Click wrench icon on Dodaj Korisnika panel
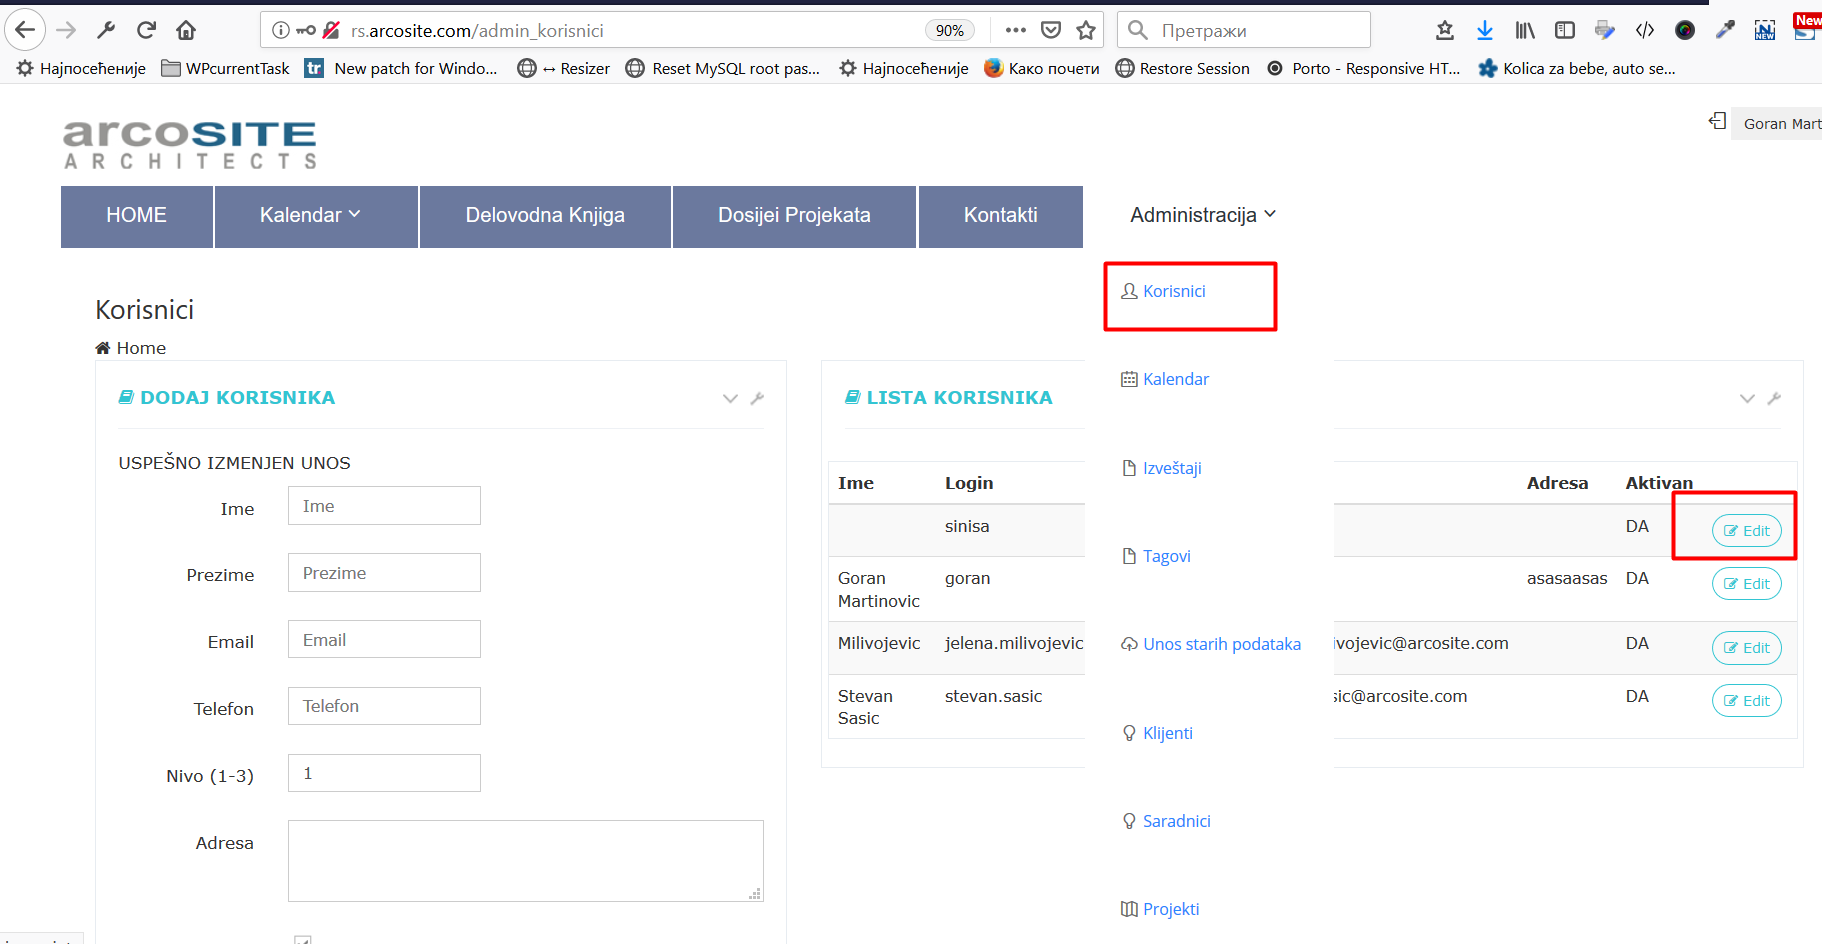The height and width of the screenshot is (944, 1822). (x=757, y=398)
